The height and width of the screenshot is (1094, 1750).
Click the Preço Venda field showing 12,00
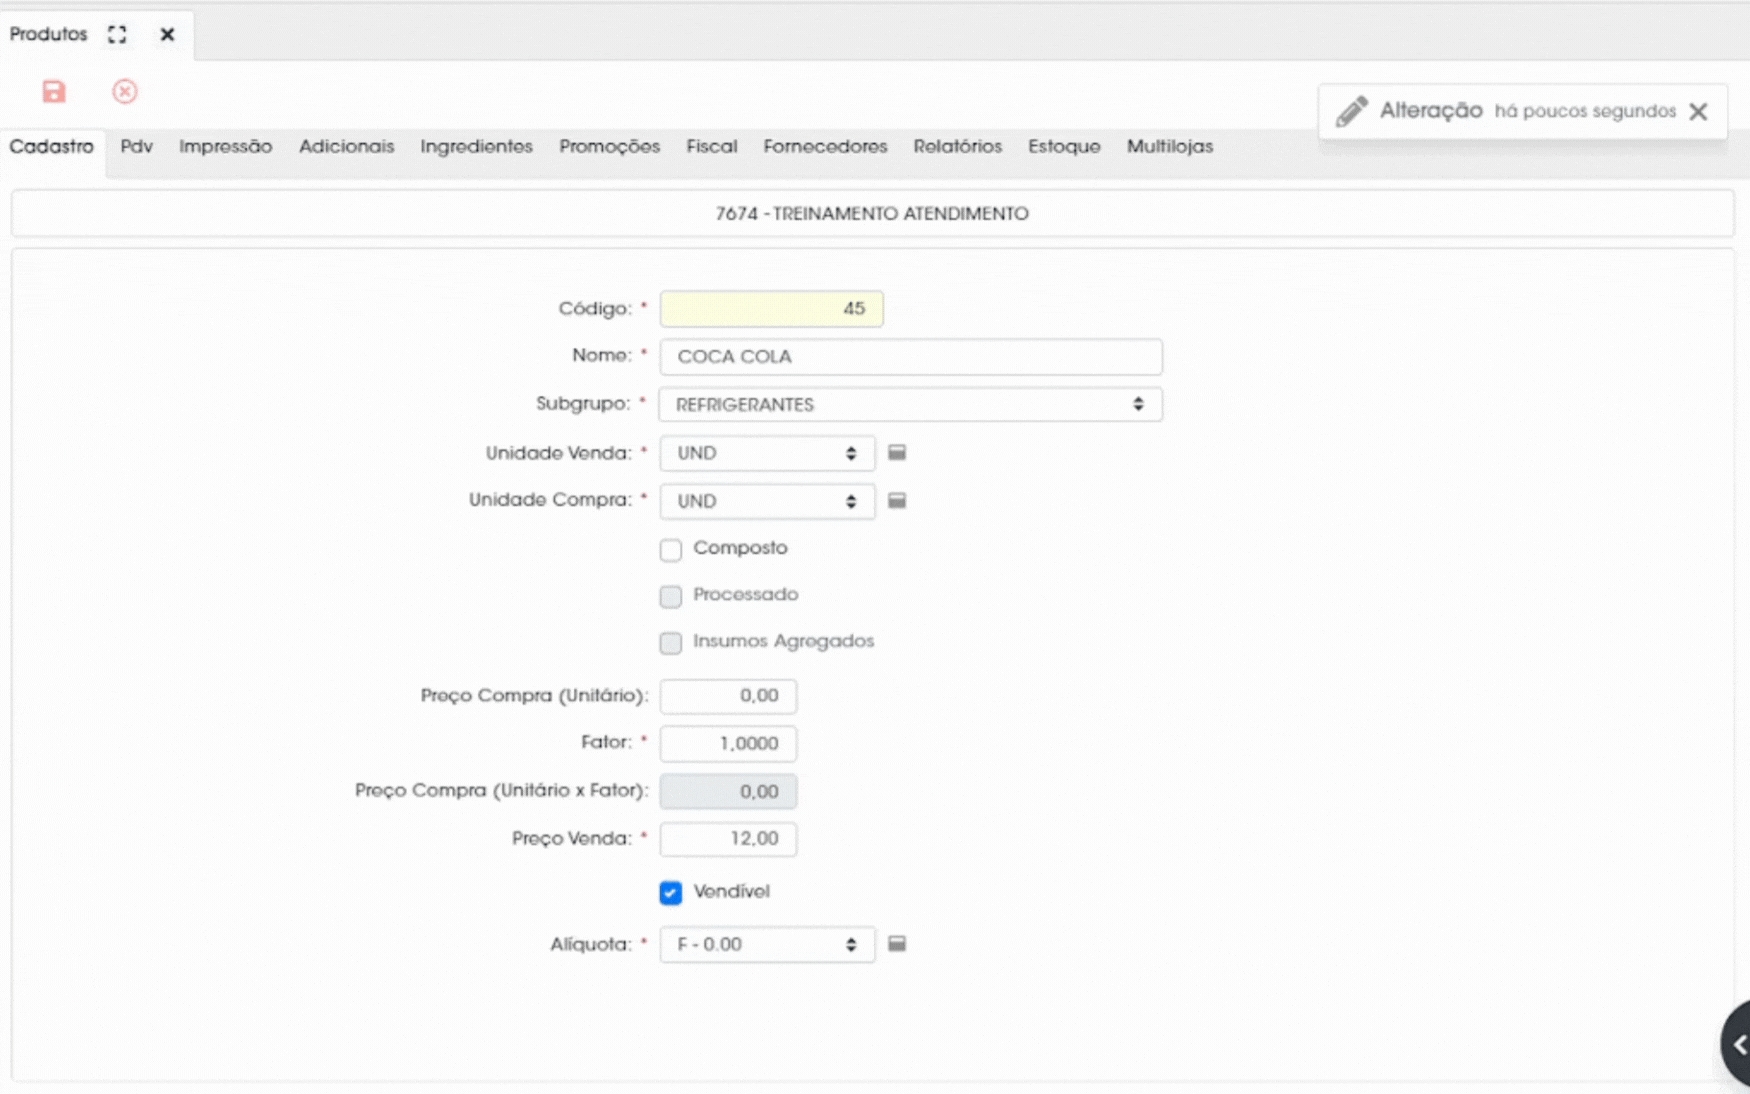tap(729, 839)
